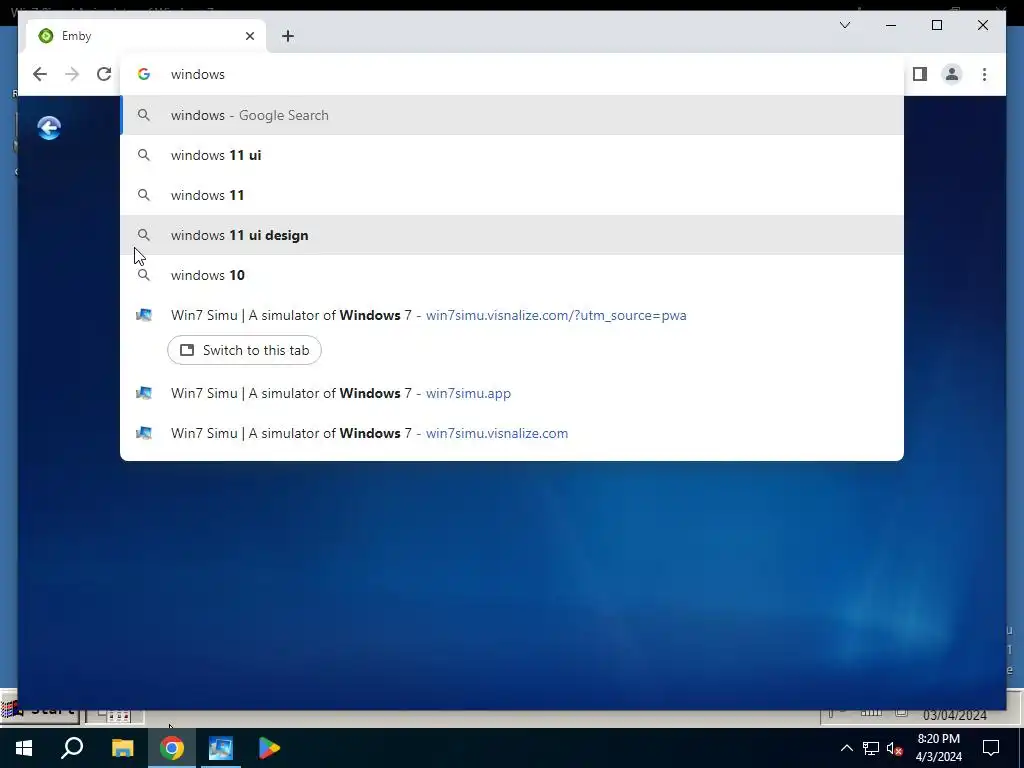Click network icon in system tray
1024x768 pixels.
coord(871,748)
